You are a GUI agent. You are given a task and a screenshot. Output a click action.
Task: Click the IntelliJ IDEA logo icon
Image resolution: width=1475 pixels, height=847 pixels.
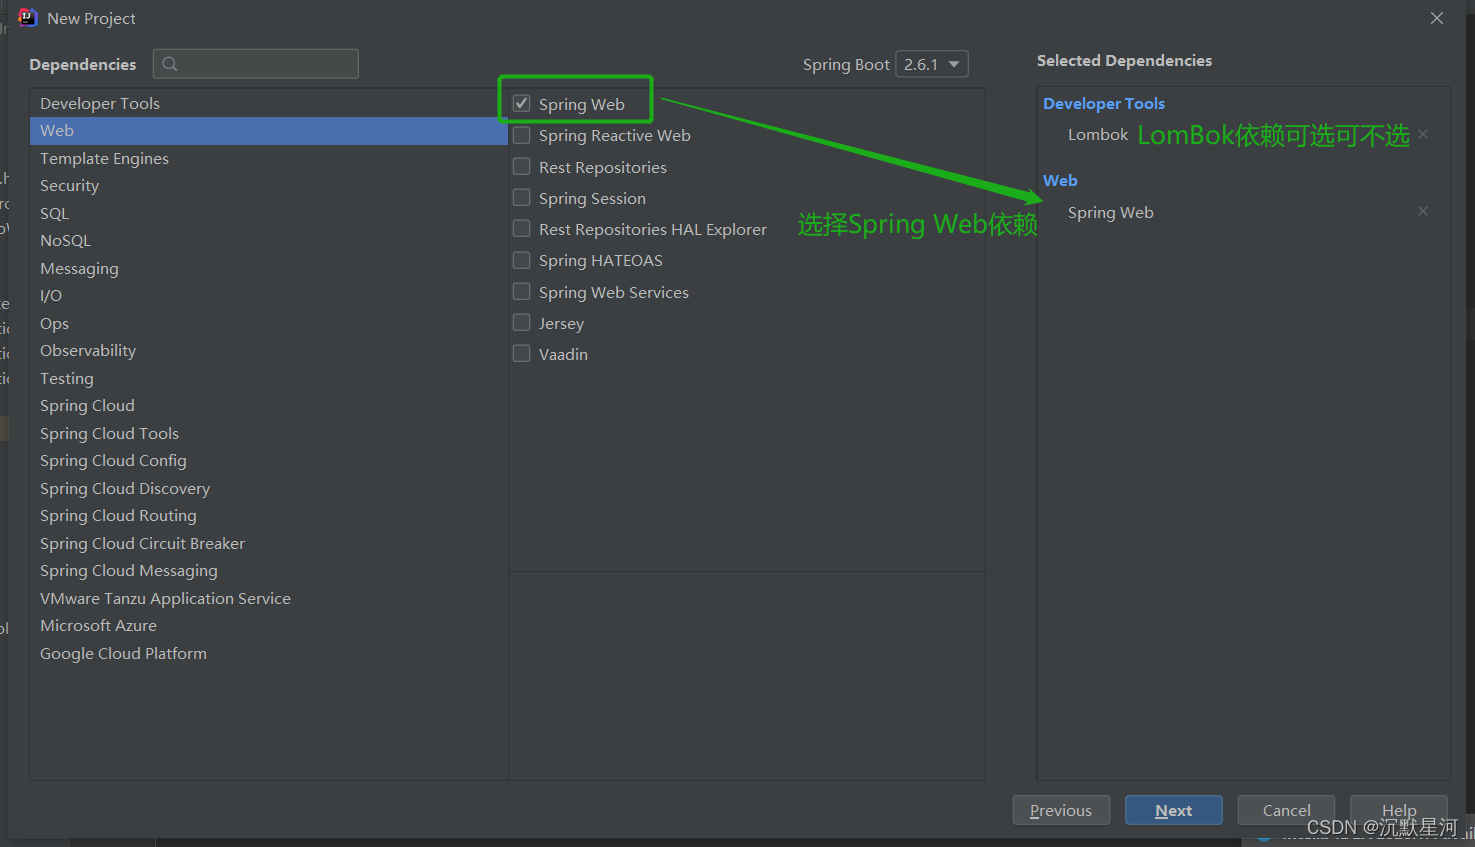click(x=28, y=18)
